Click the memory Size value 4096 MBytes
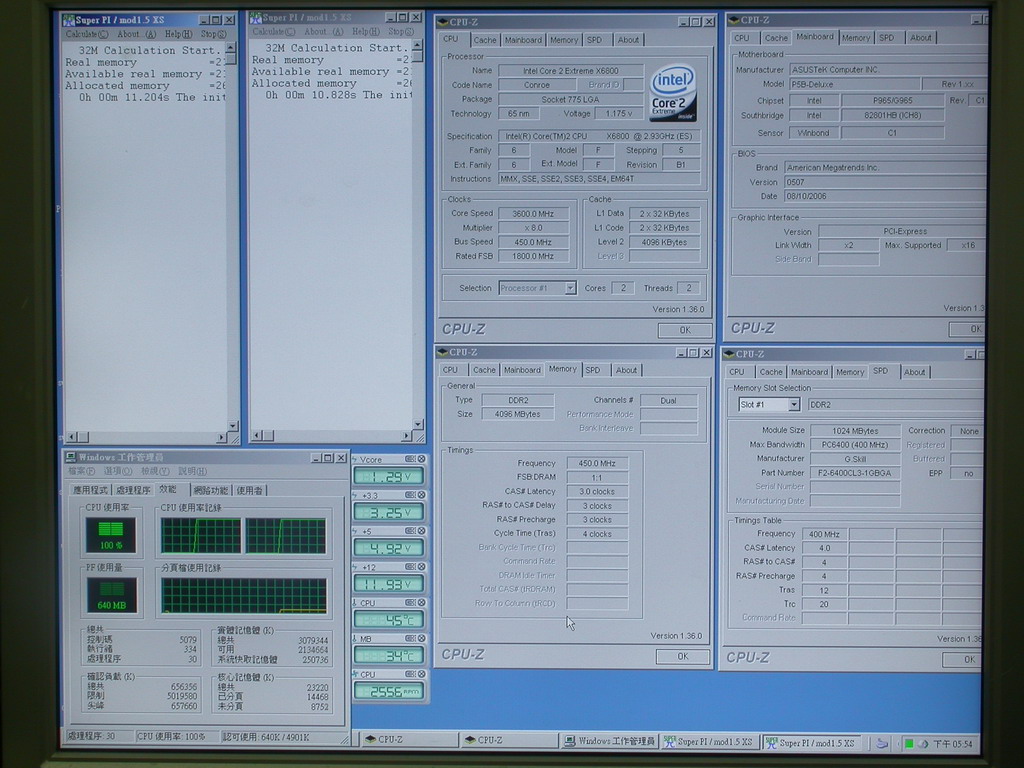 click(x=517, y=414)
